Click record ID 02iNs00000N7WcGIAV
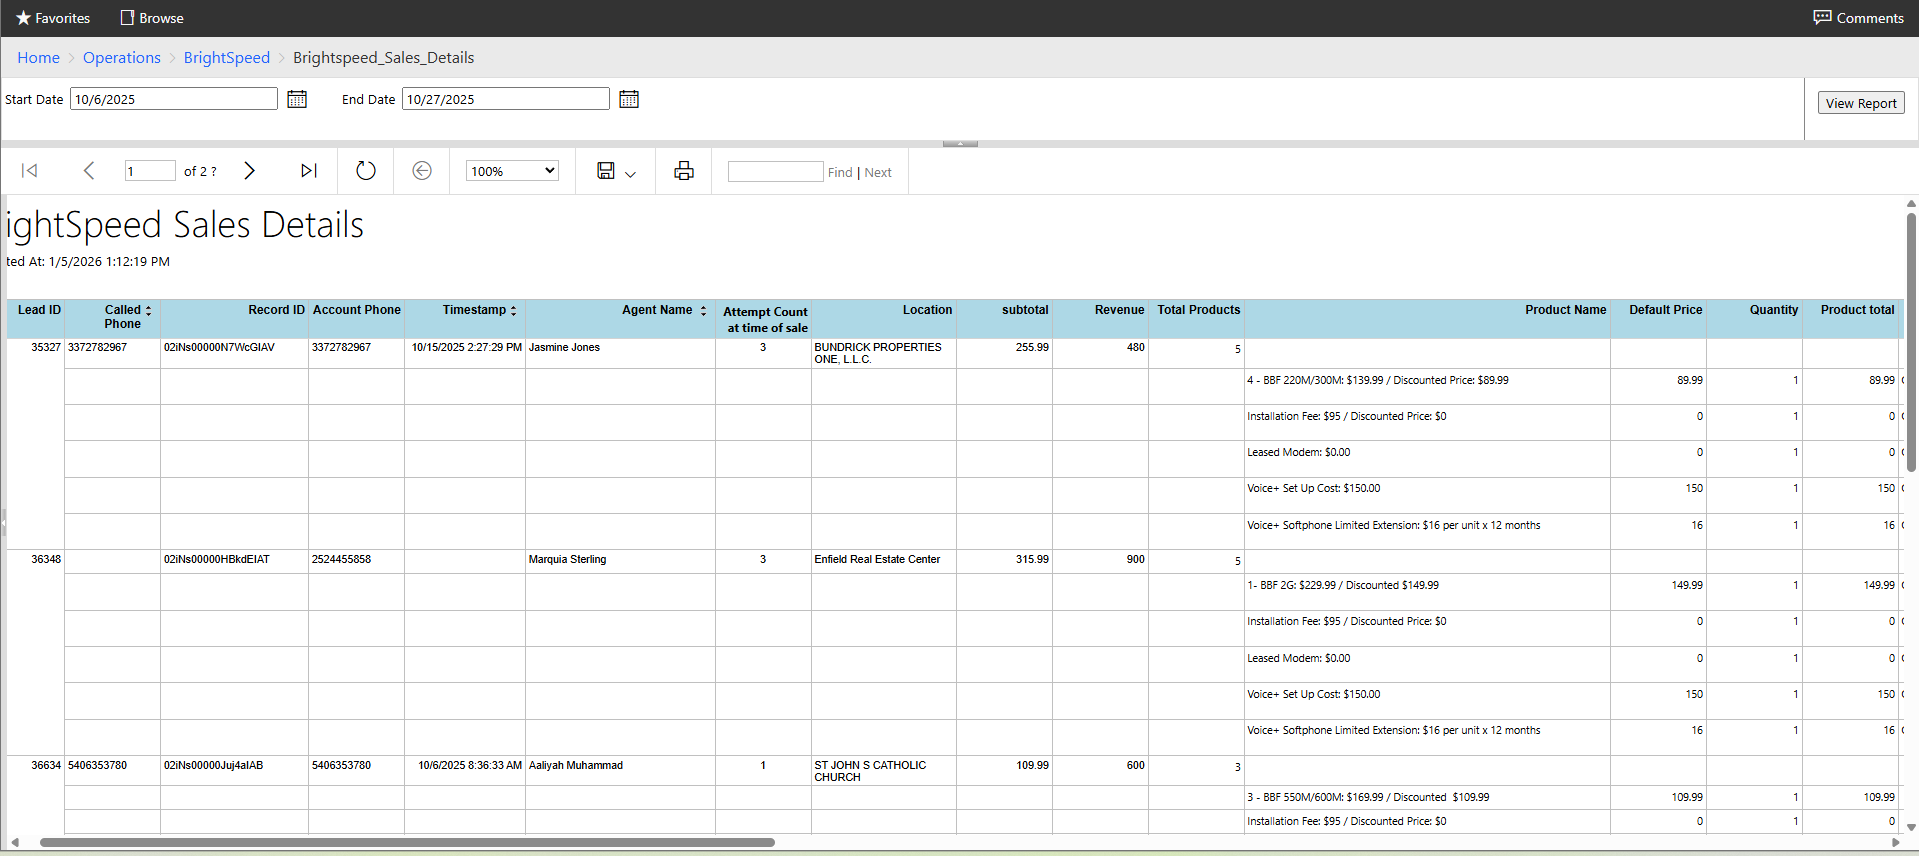This screenshot has height=856, width=1919. [x=219, y=348]
